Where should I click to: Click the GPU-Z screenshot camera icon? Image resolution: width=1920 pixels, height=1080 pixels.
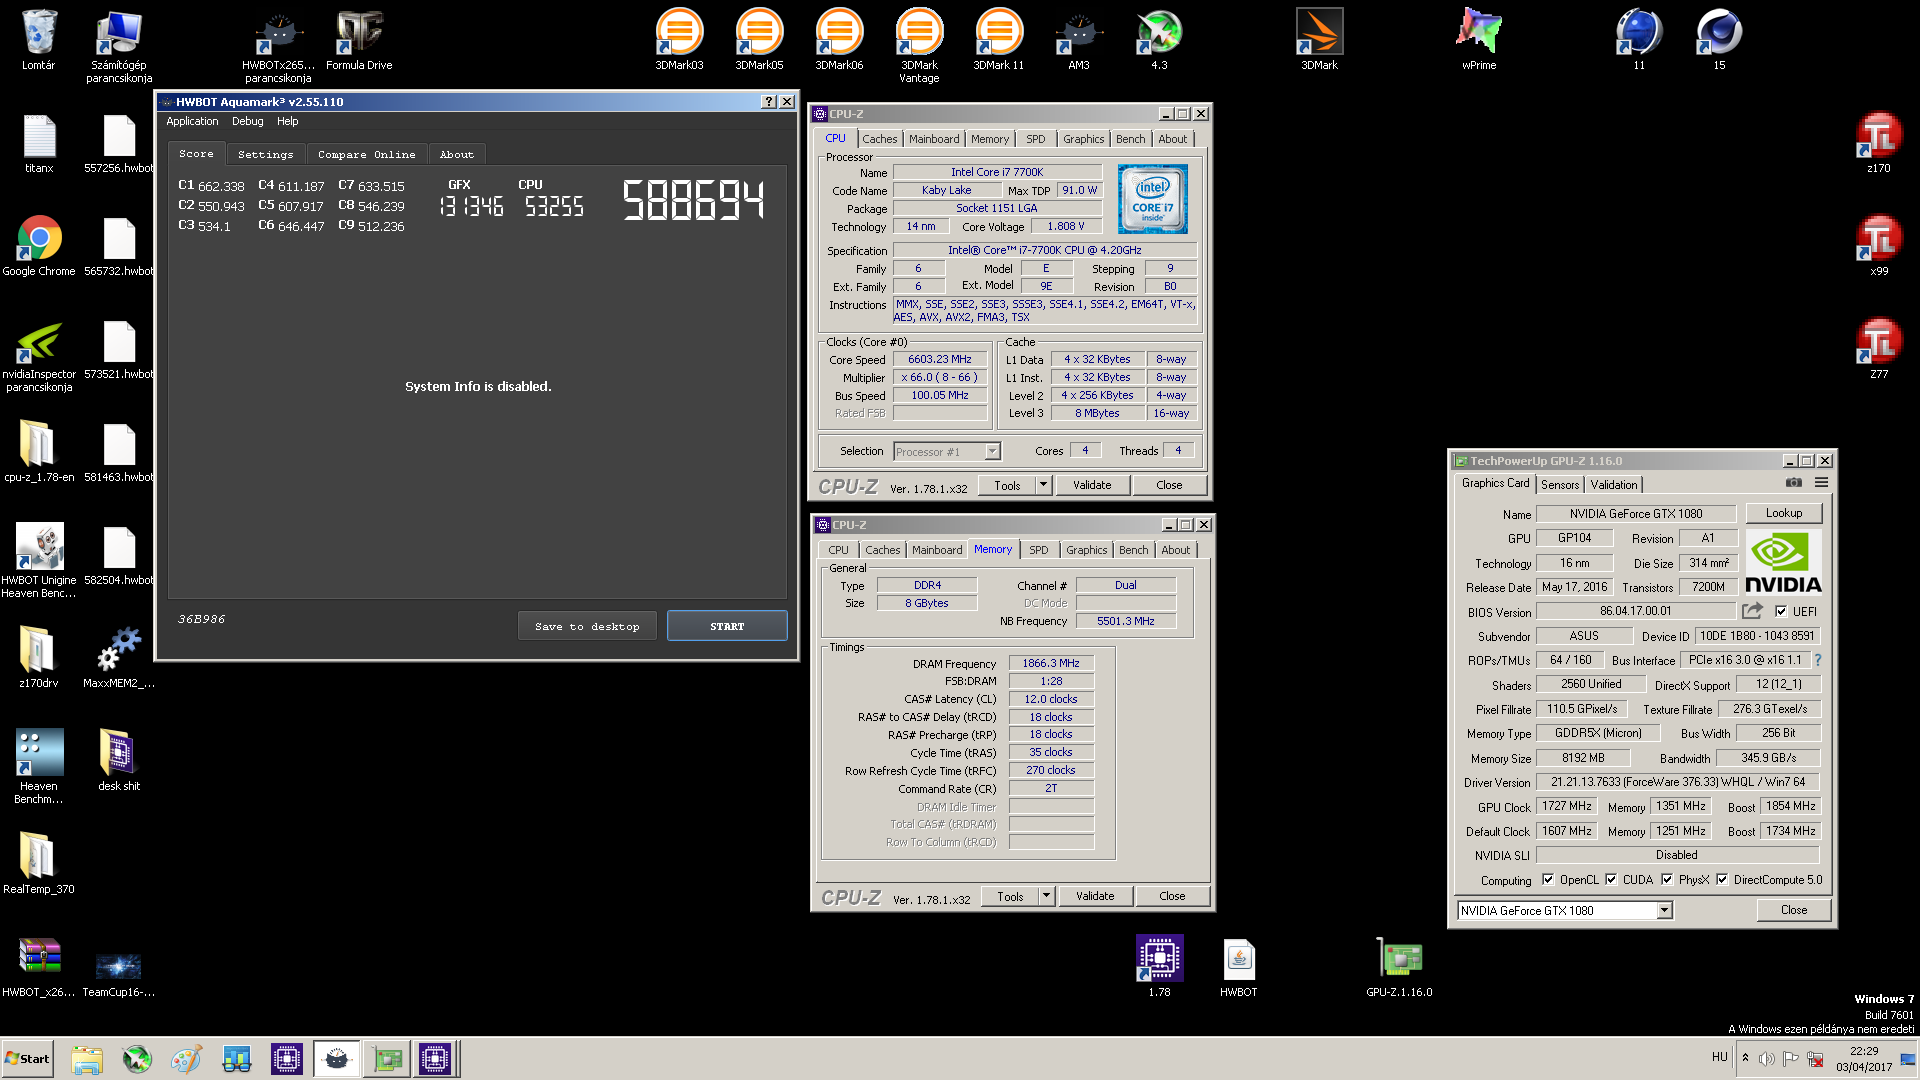coord(1794,483)
